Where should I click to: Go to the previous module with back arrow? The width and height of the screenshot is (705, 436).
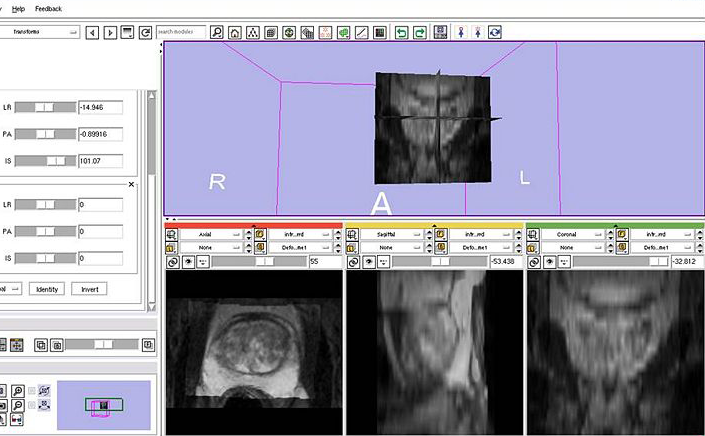(93, 32)
